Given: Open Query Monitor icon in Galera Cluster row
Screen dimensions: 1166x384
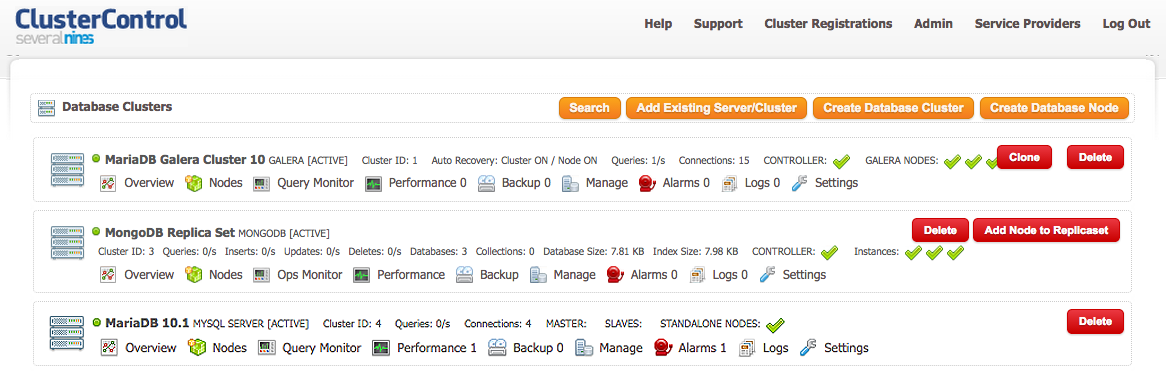Looking at the screenshot, I should [x=262, y=183].
